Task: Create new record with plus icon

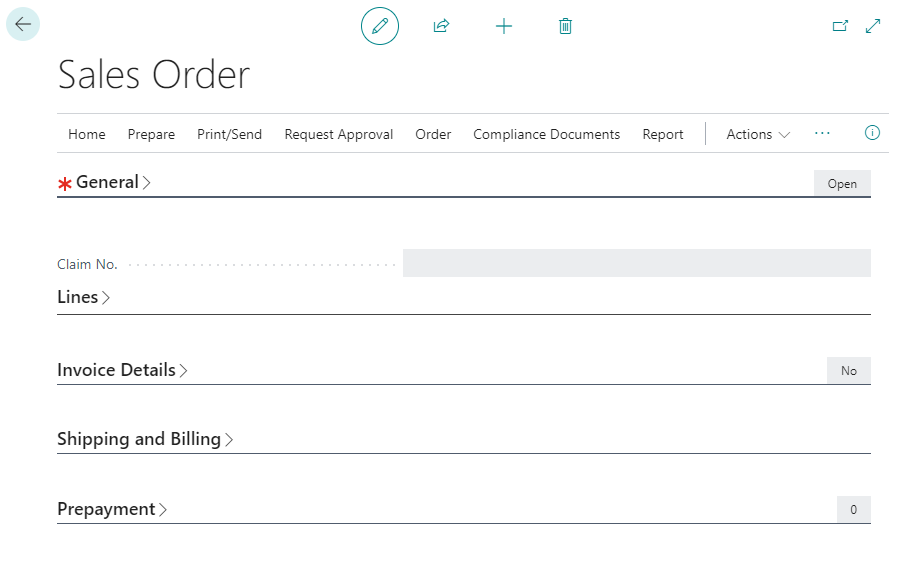Action: [504, 26]
